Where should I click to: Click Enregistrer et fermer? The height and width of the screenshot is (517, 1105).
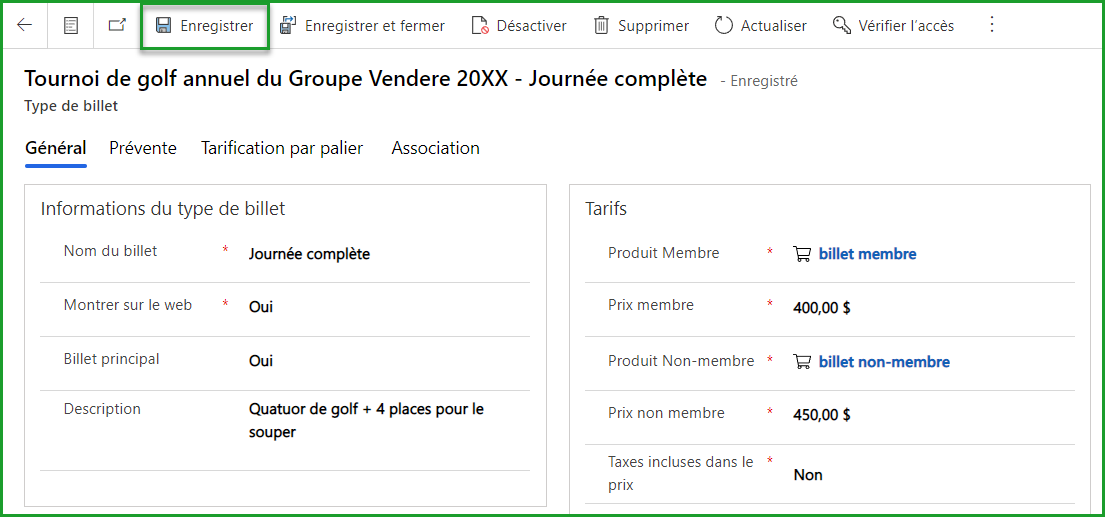point(362,26)
